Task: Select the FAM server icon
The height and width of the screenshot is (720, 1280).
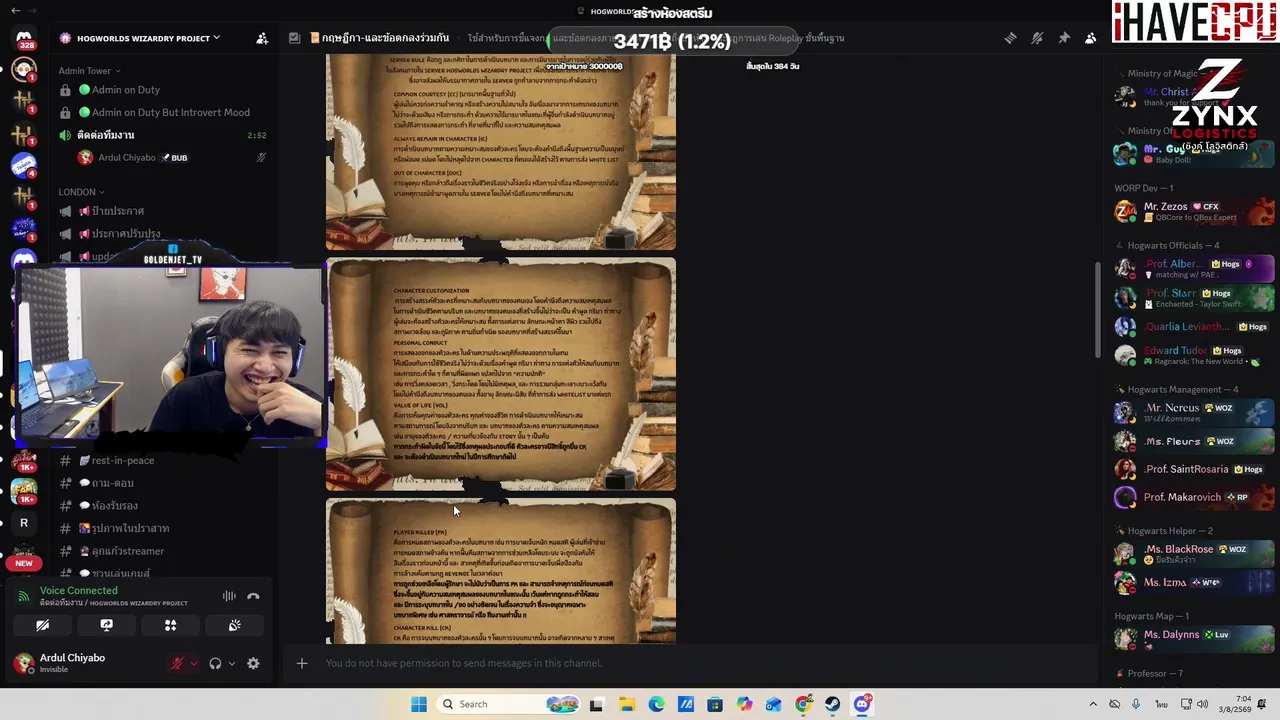Action: click(x=24, y=490)
